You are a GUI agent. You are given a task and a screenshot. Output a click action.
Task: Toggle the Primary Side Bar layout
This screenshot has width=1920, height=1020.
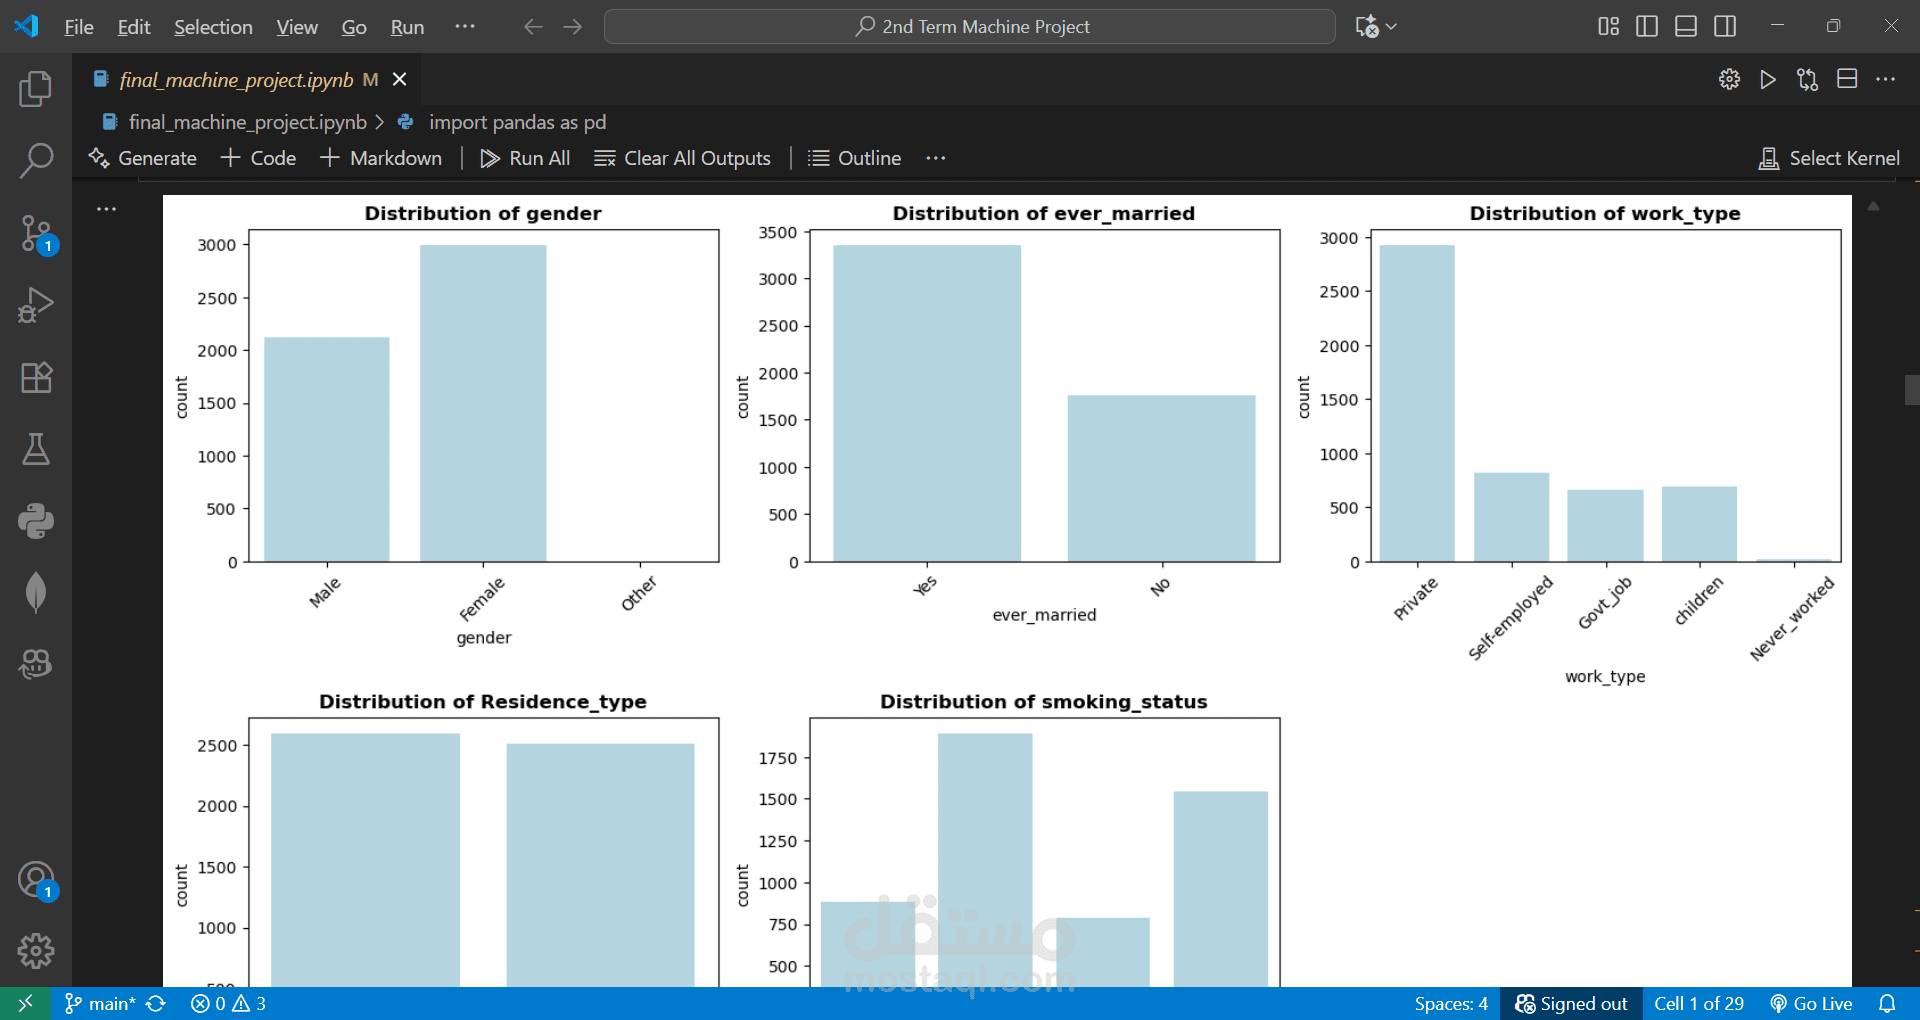pos(1647,26)
